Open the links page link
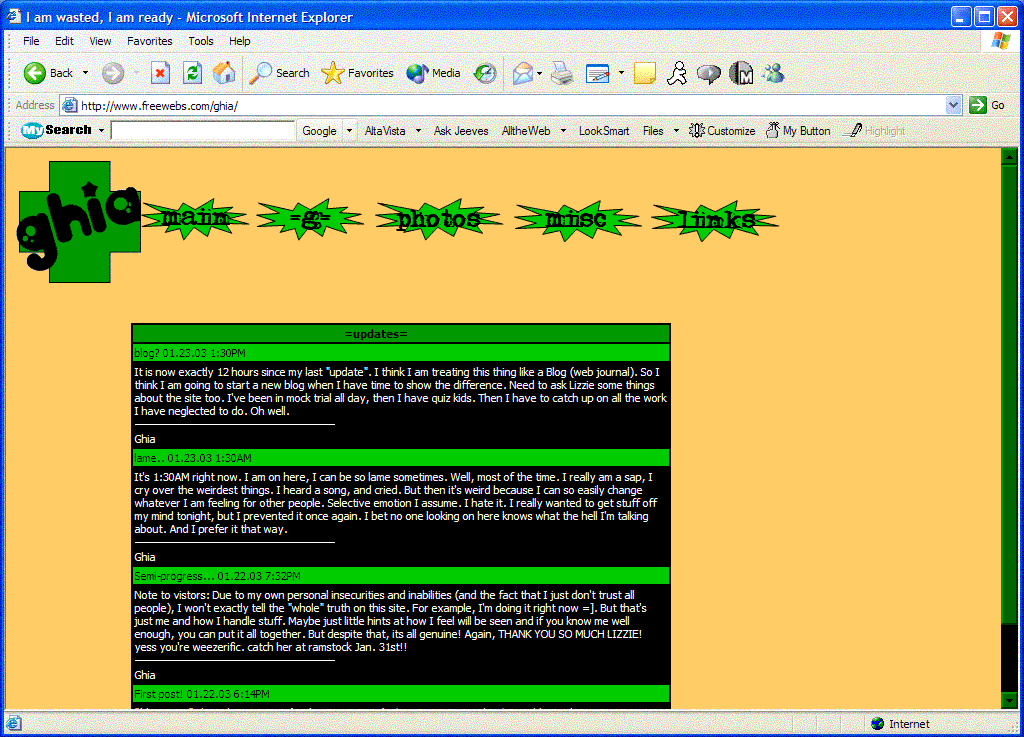 click(x=715, y=220)
